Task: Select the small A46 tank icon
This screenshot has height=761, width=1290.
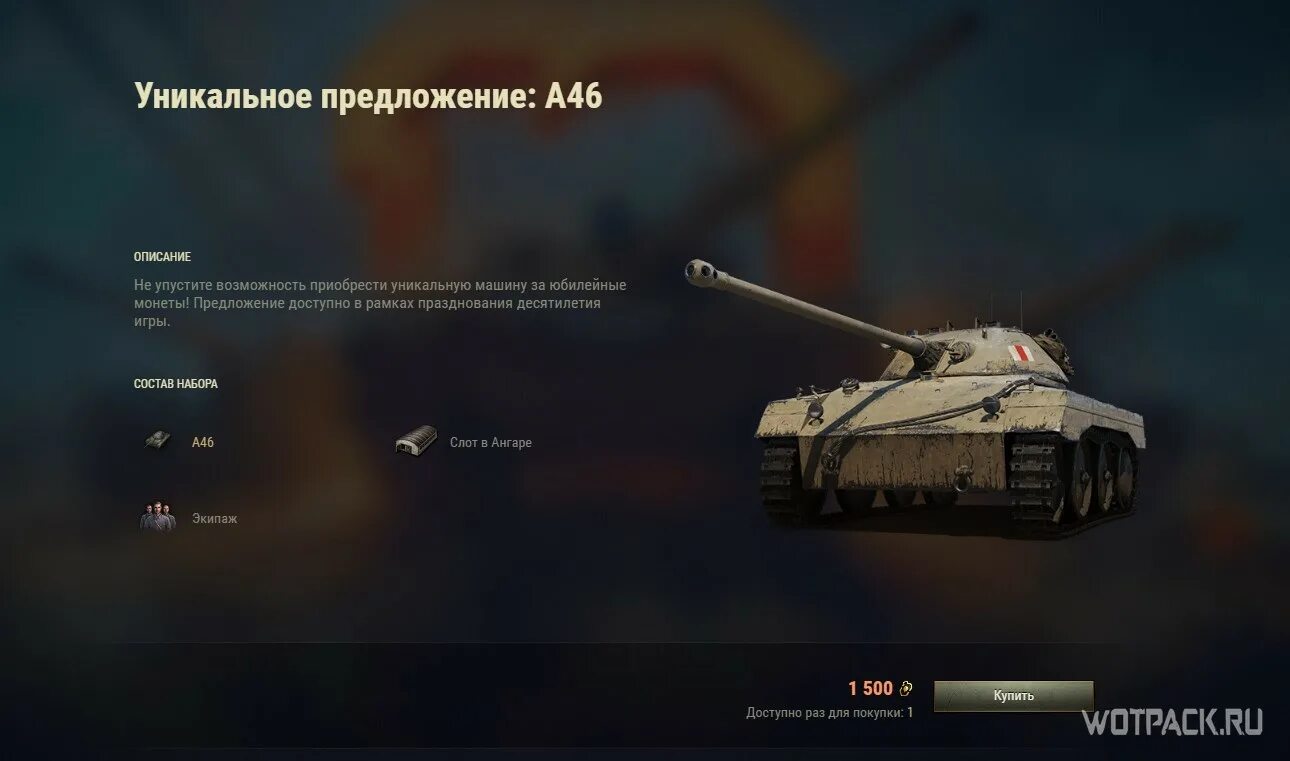Action: tap(156, 441)
